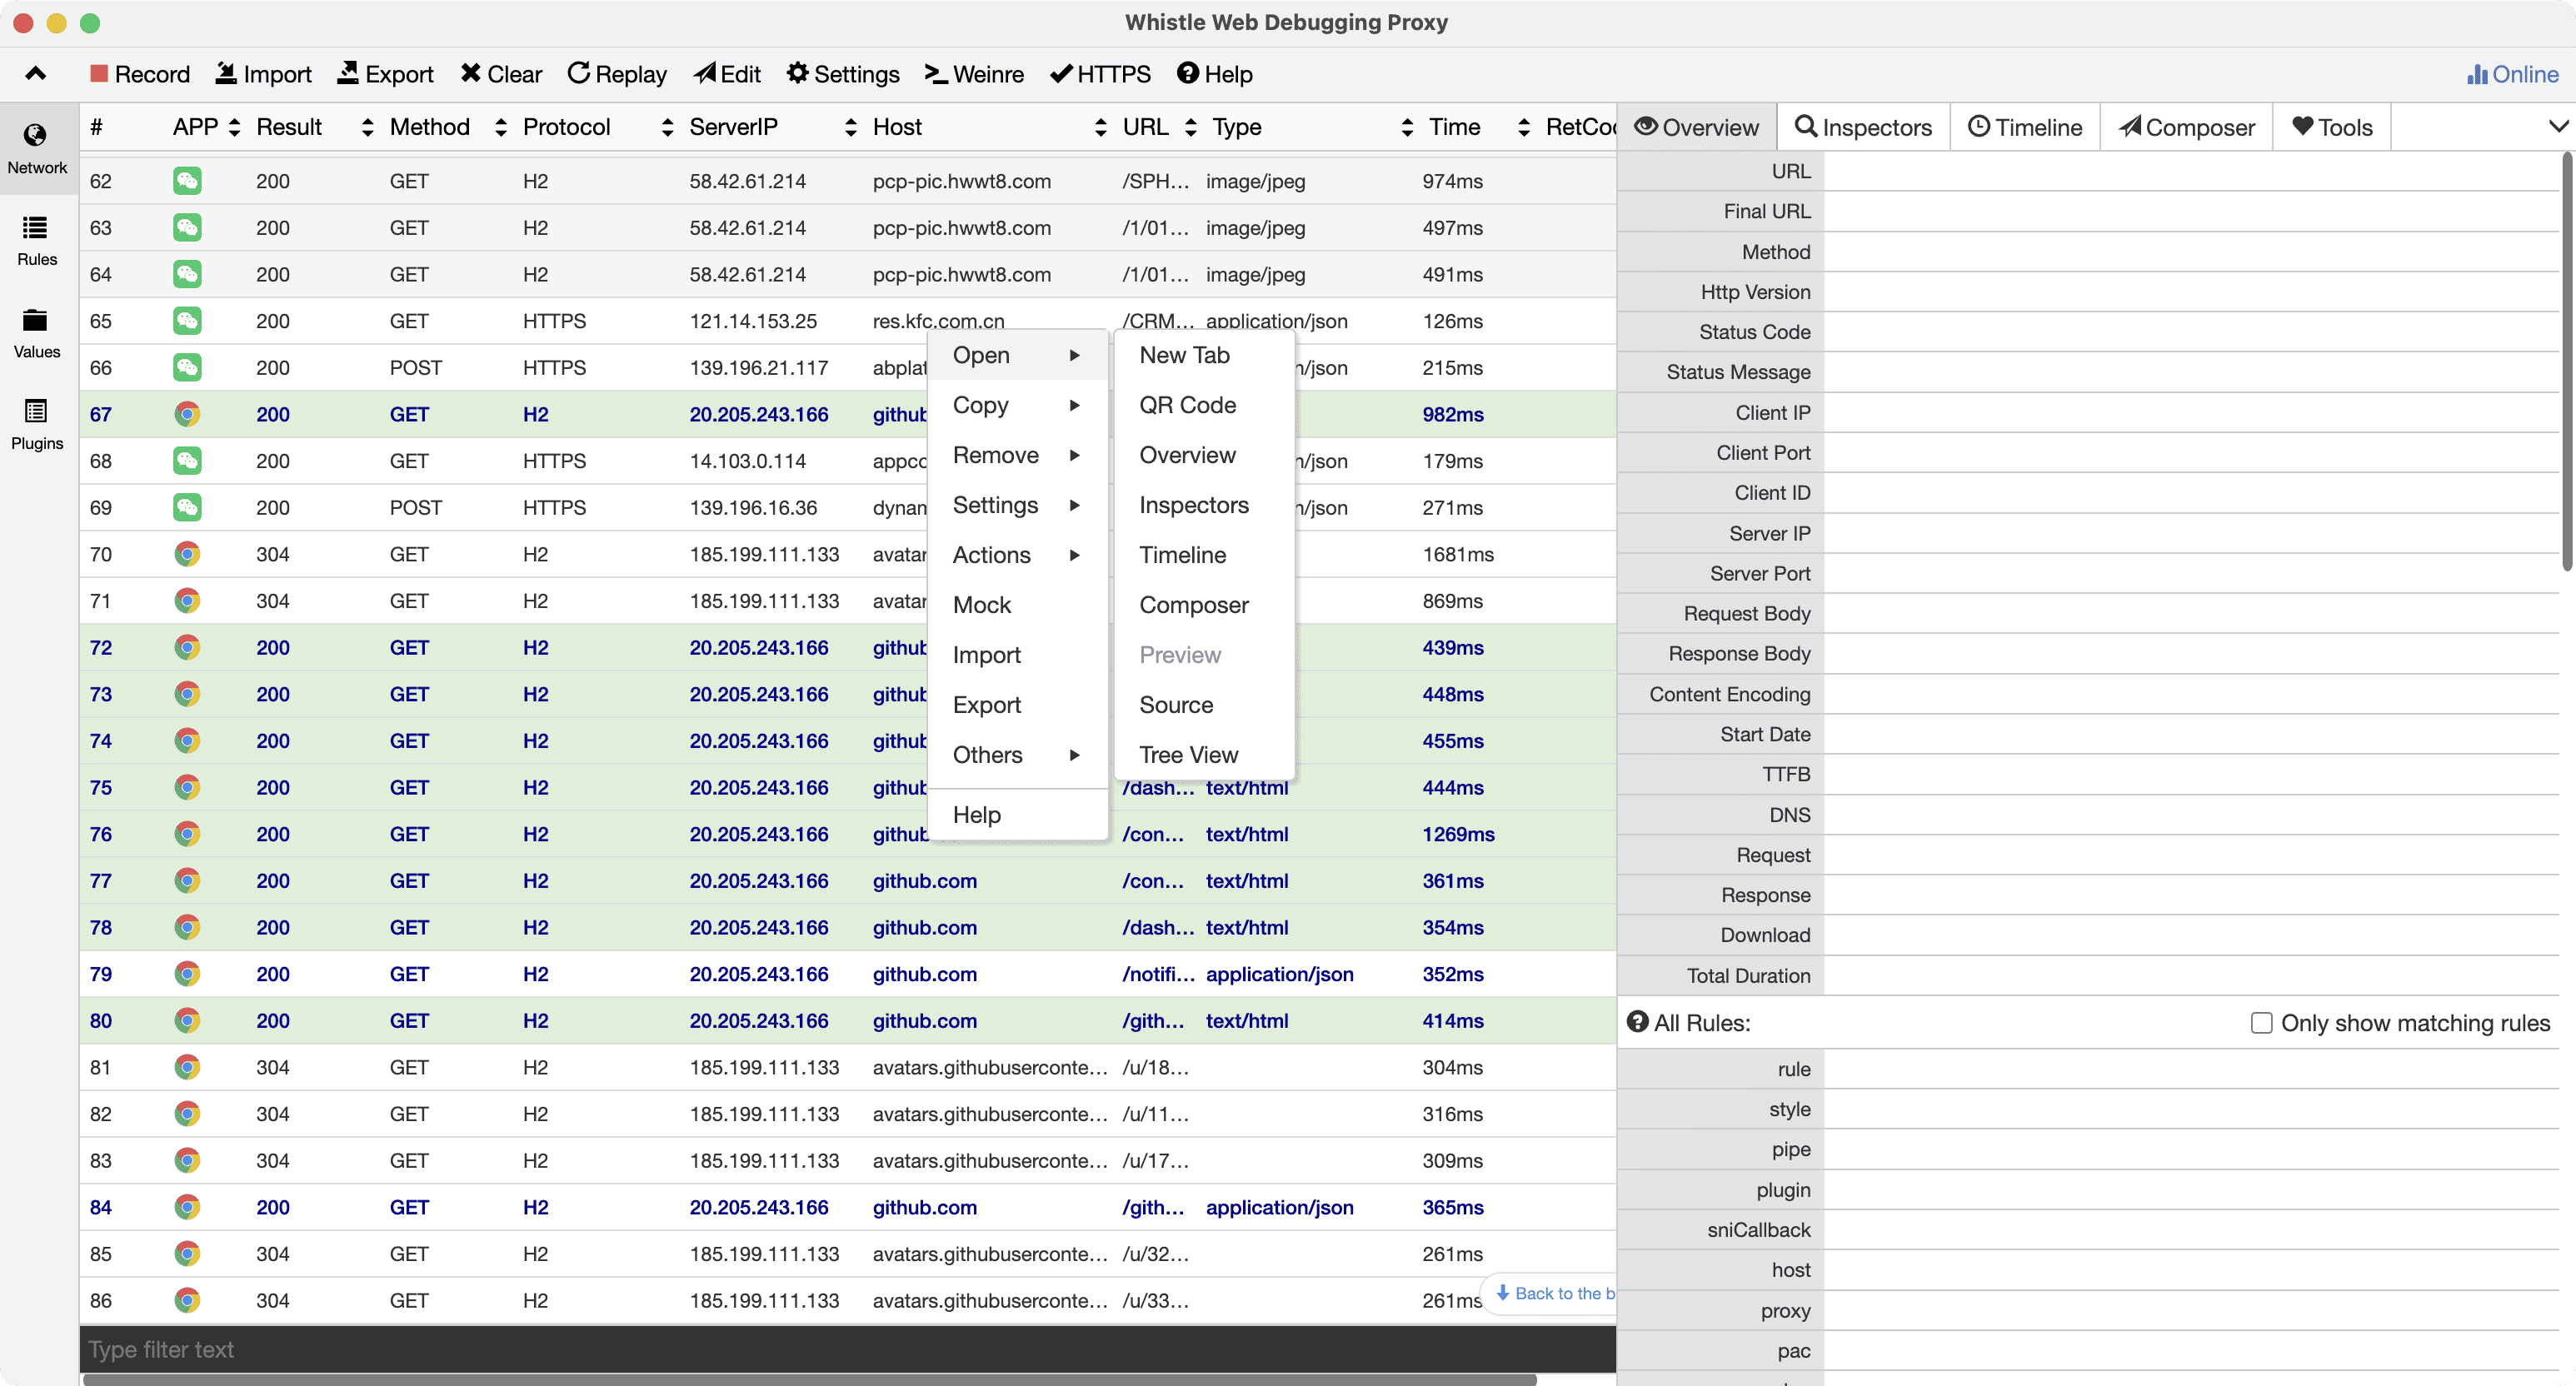
Task: Select Composer in the Open submenu
Action: [x=1204, y=605]
